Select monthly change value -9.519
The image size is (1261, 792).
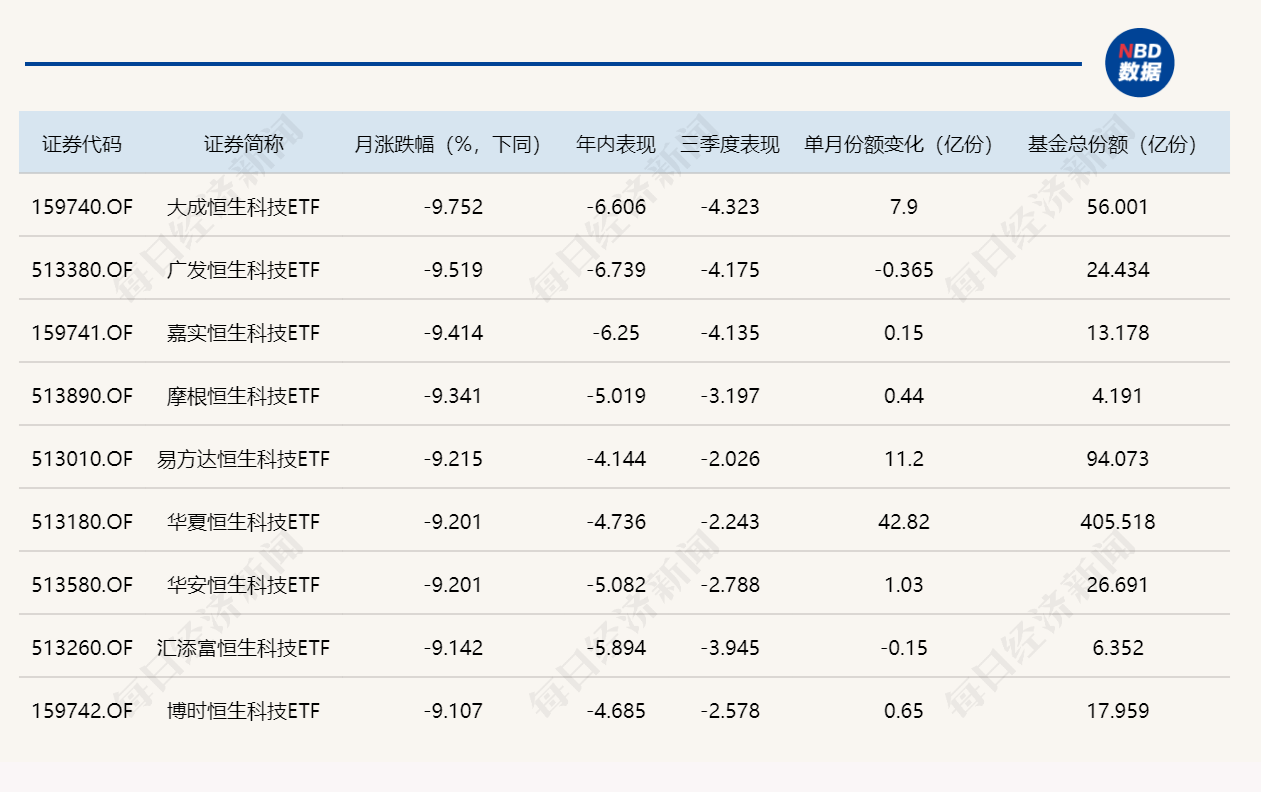[x=453, y=270]
